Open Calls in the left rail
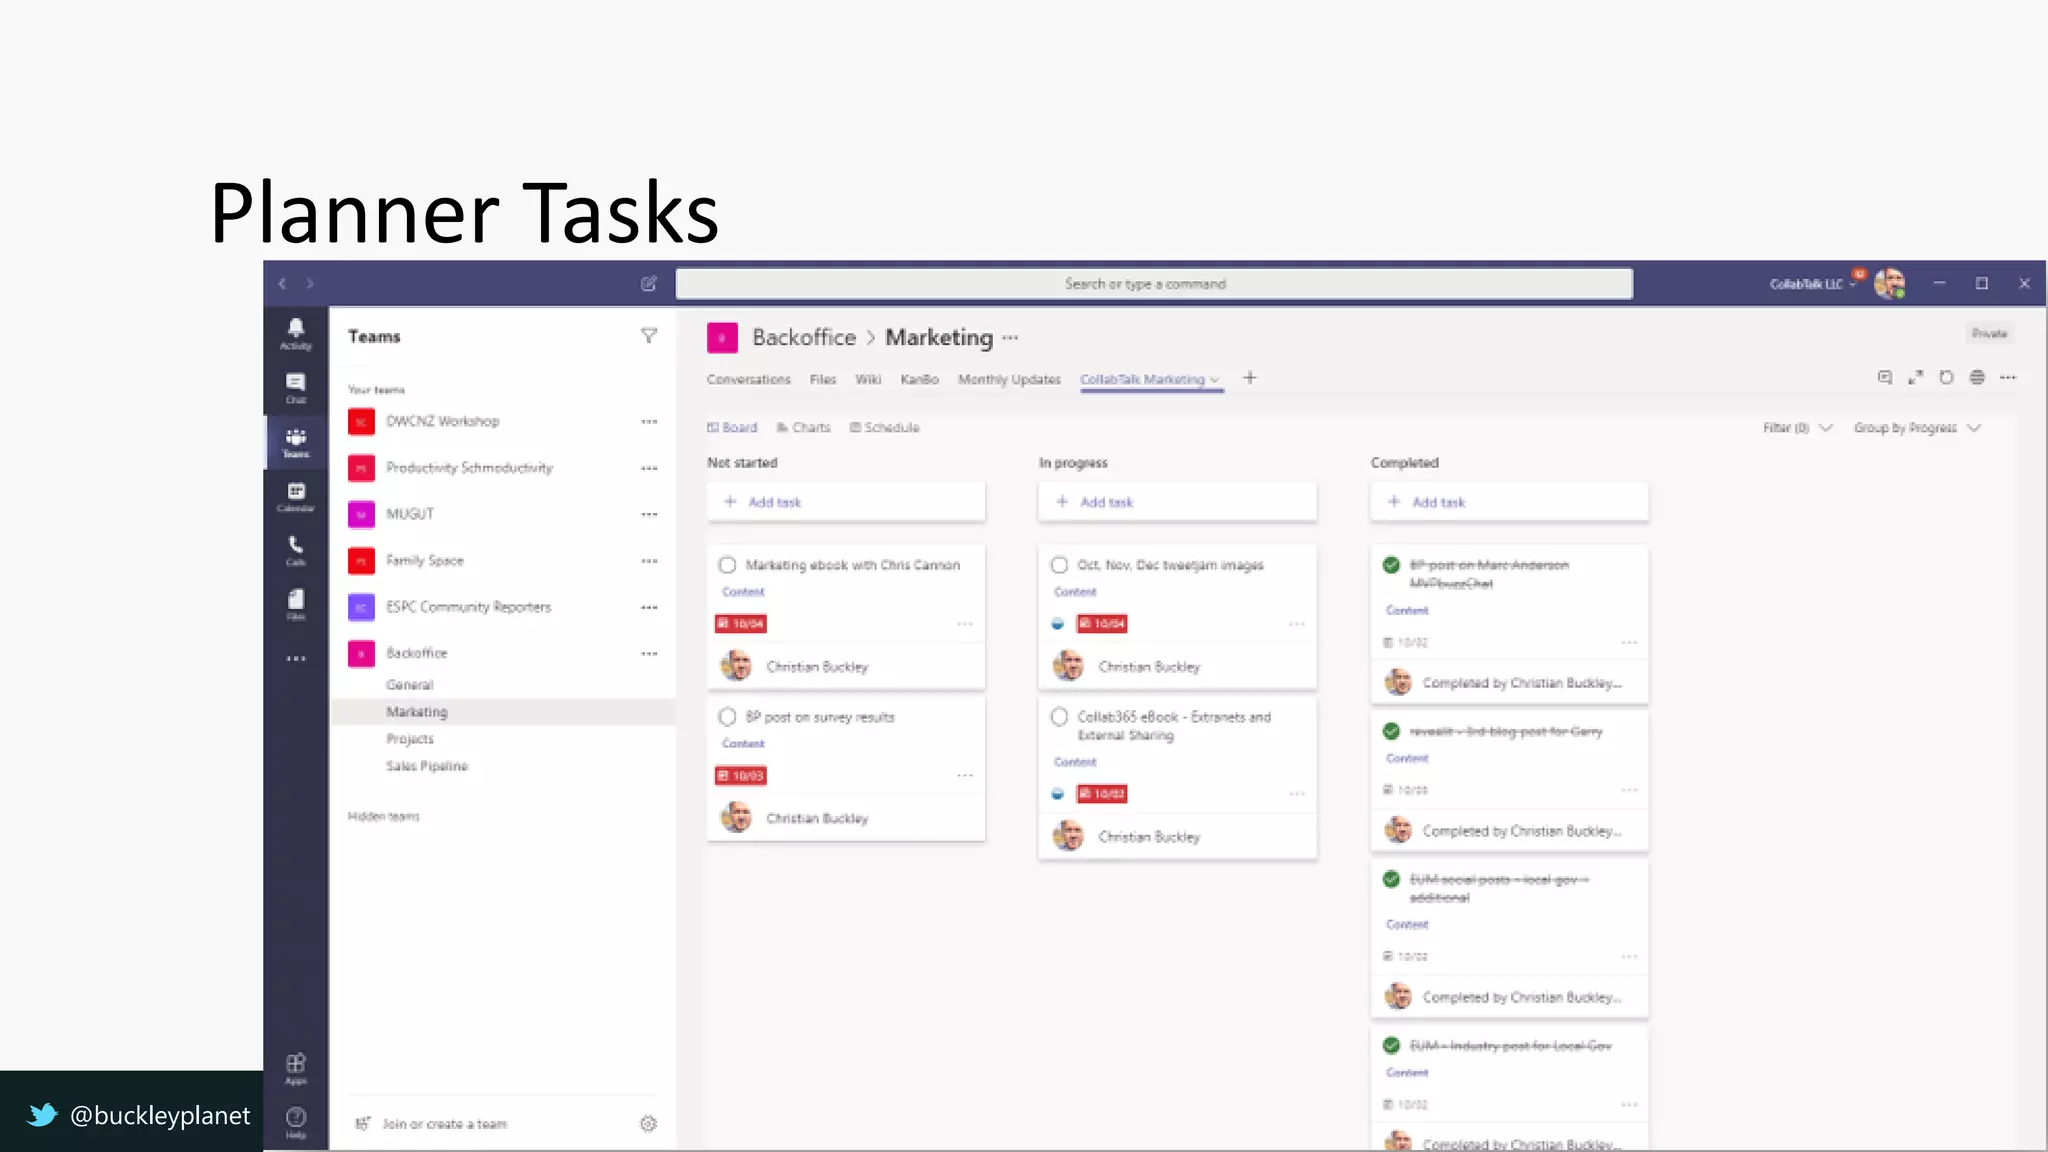 coord(296,550)
